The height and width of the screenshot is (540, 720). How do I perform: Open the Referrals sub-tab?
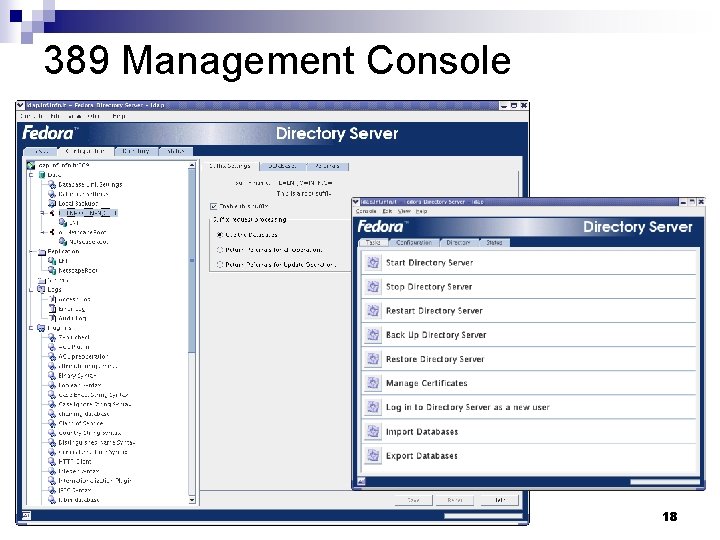(327, 166)
